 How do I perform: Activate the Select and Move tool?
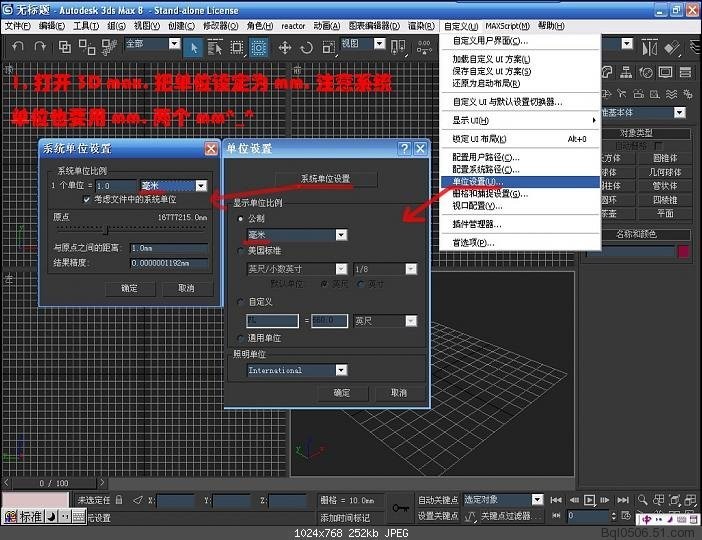[285, 47]
